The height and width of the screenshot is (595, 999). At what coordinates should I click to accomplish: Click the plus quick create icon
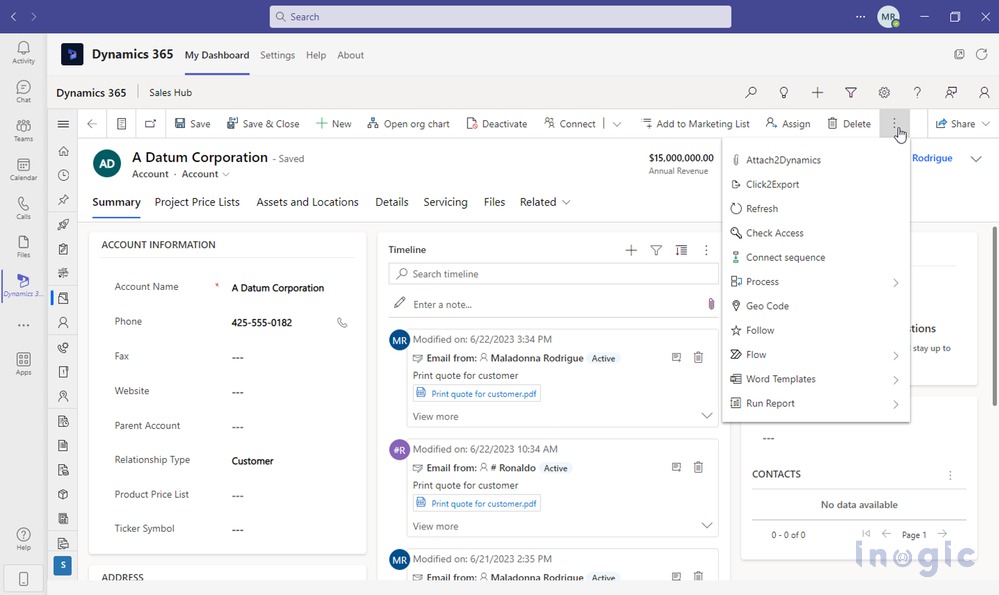(x=817, y=92)
